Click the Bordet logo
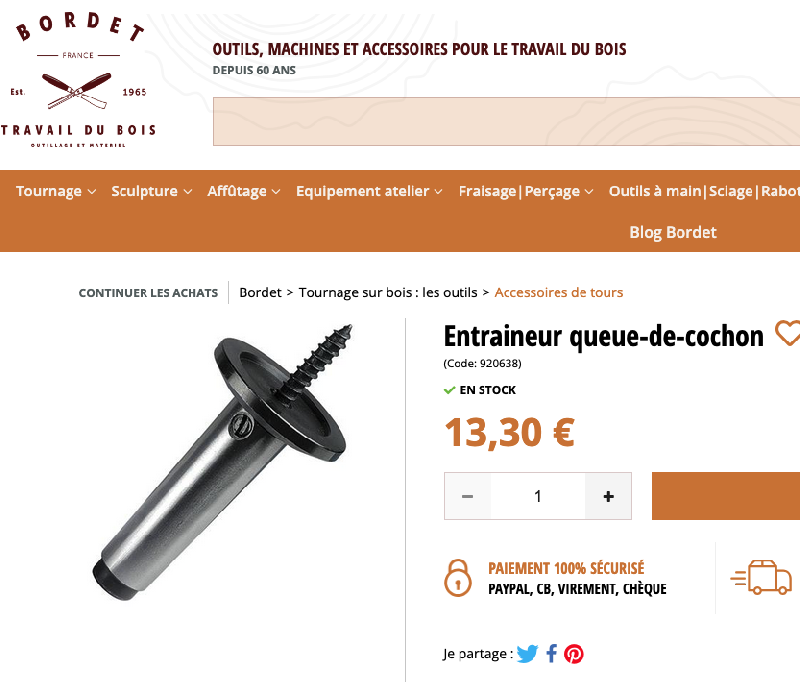Viewport: 800px width, 682px height. [x=78, y=81]
